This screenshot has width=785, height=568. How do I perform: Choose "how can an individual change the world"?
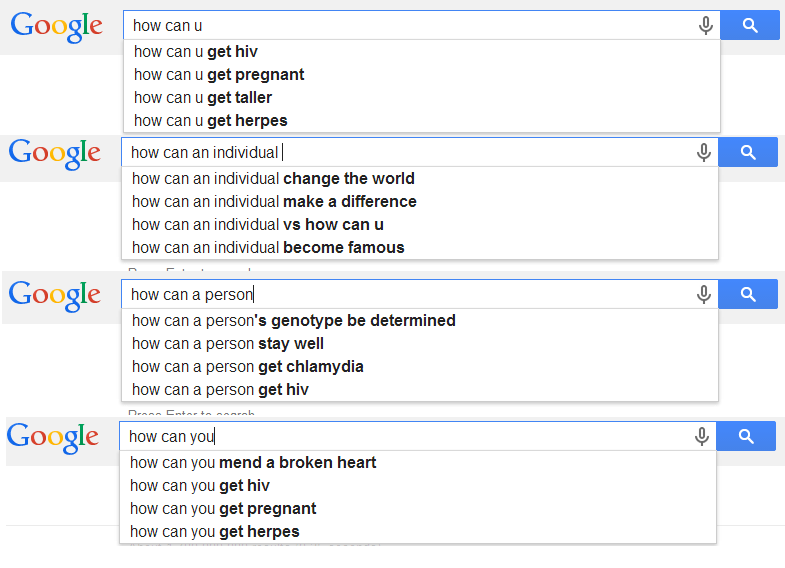(x=273, y=178)
